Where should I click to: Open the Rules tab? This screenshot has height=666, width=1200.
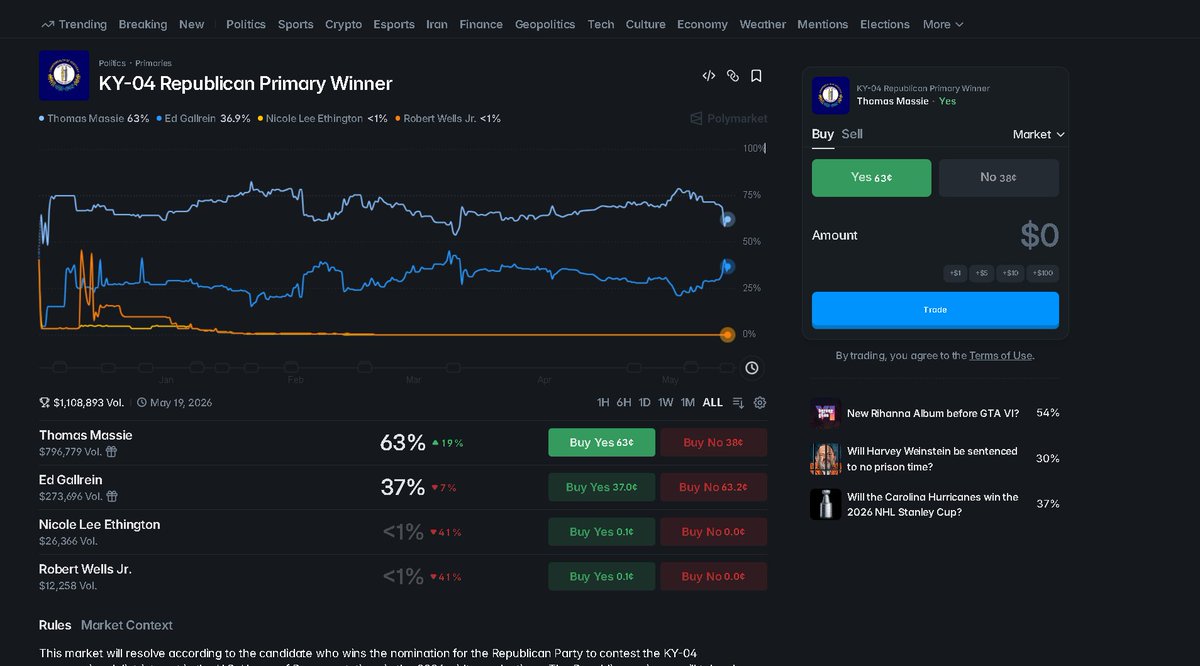55,625
